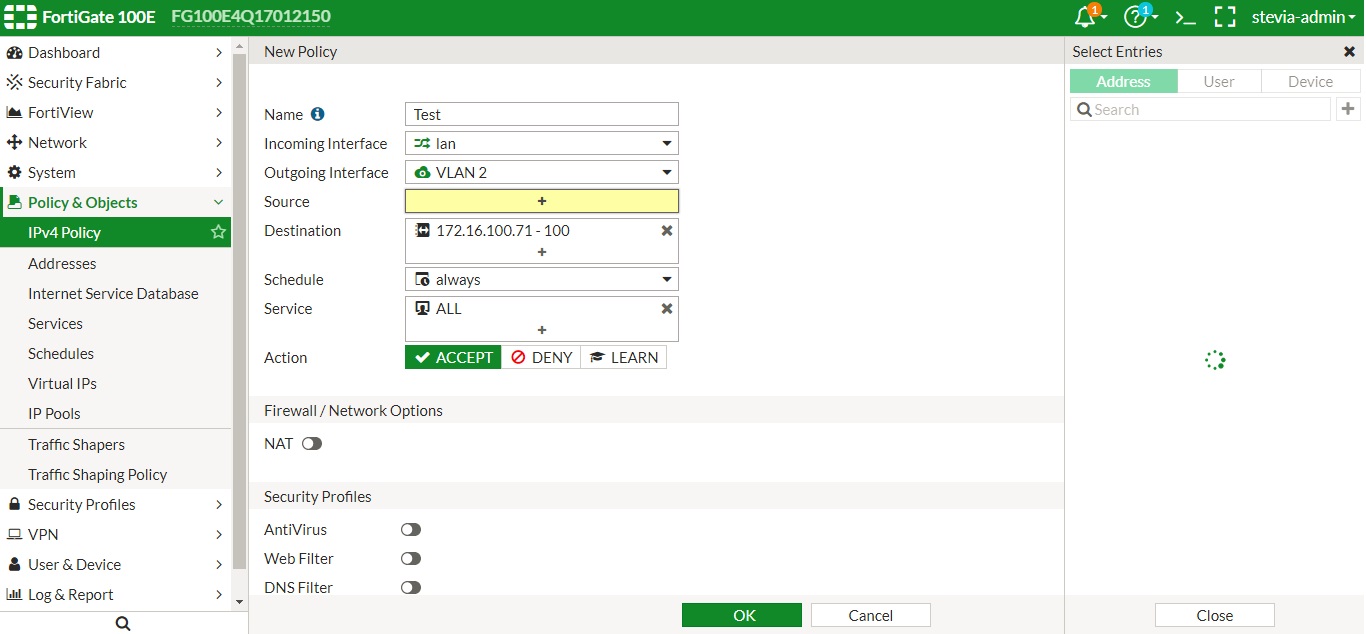Click the plus icon to create new address

1348,109
